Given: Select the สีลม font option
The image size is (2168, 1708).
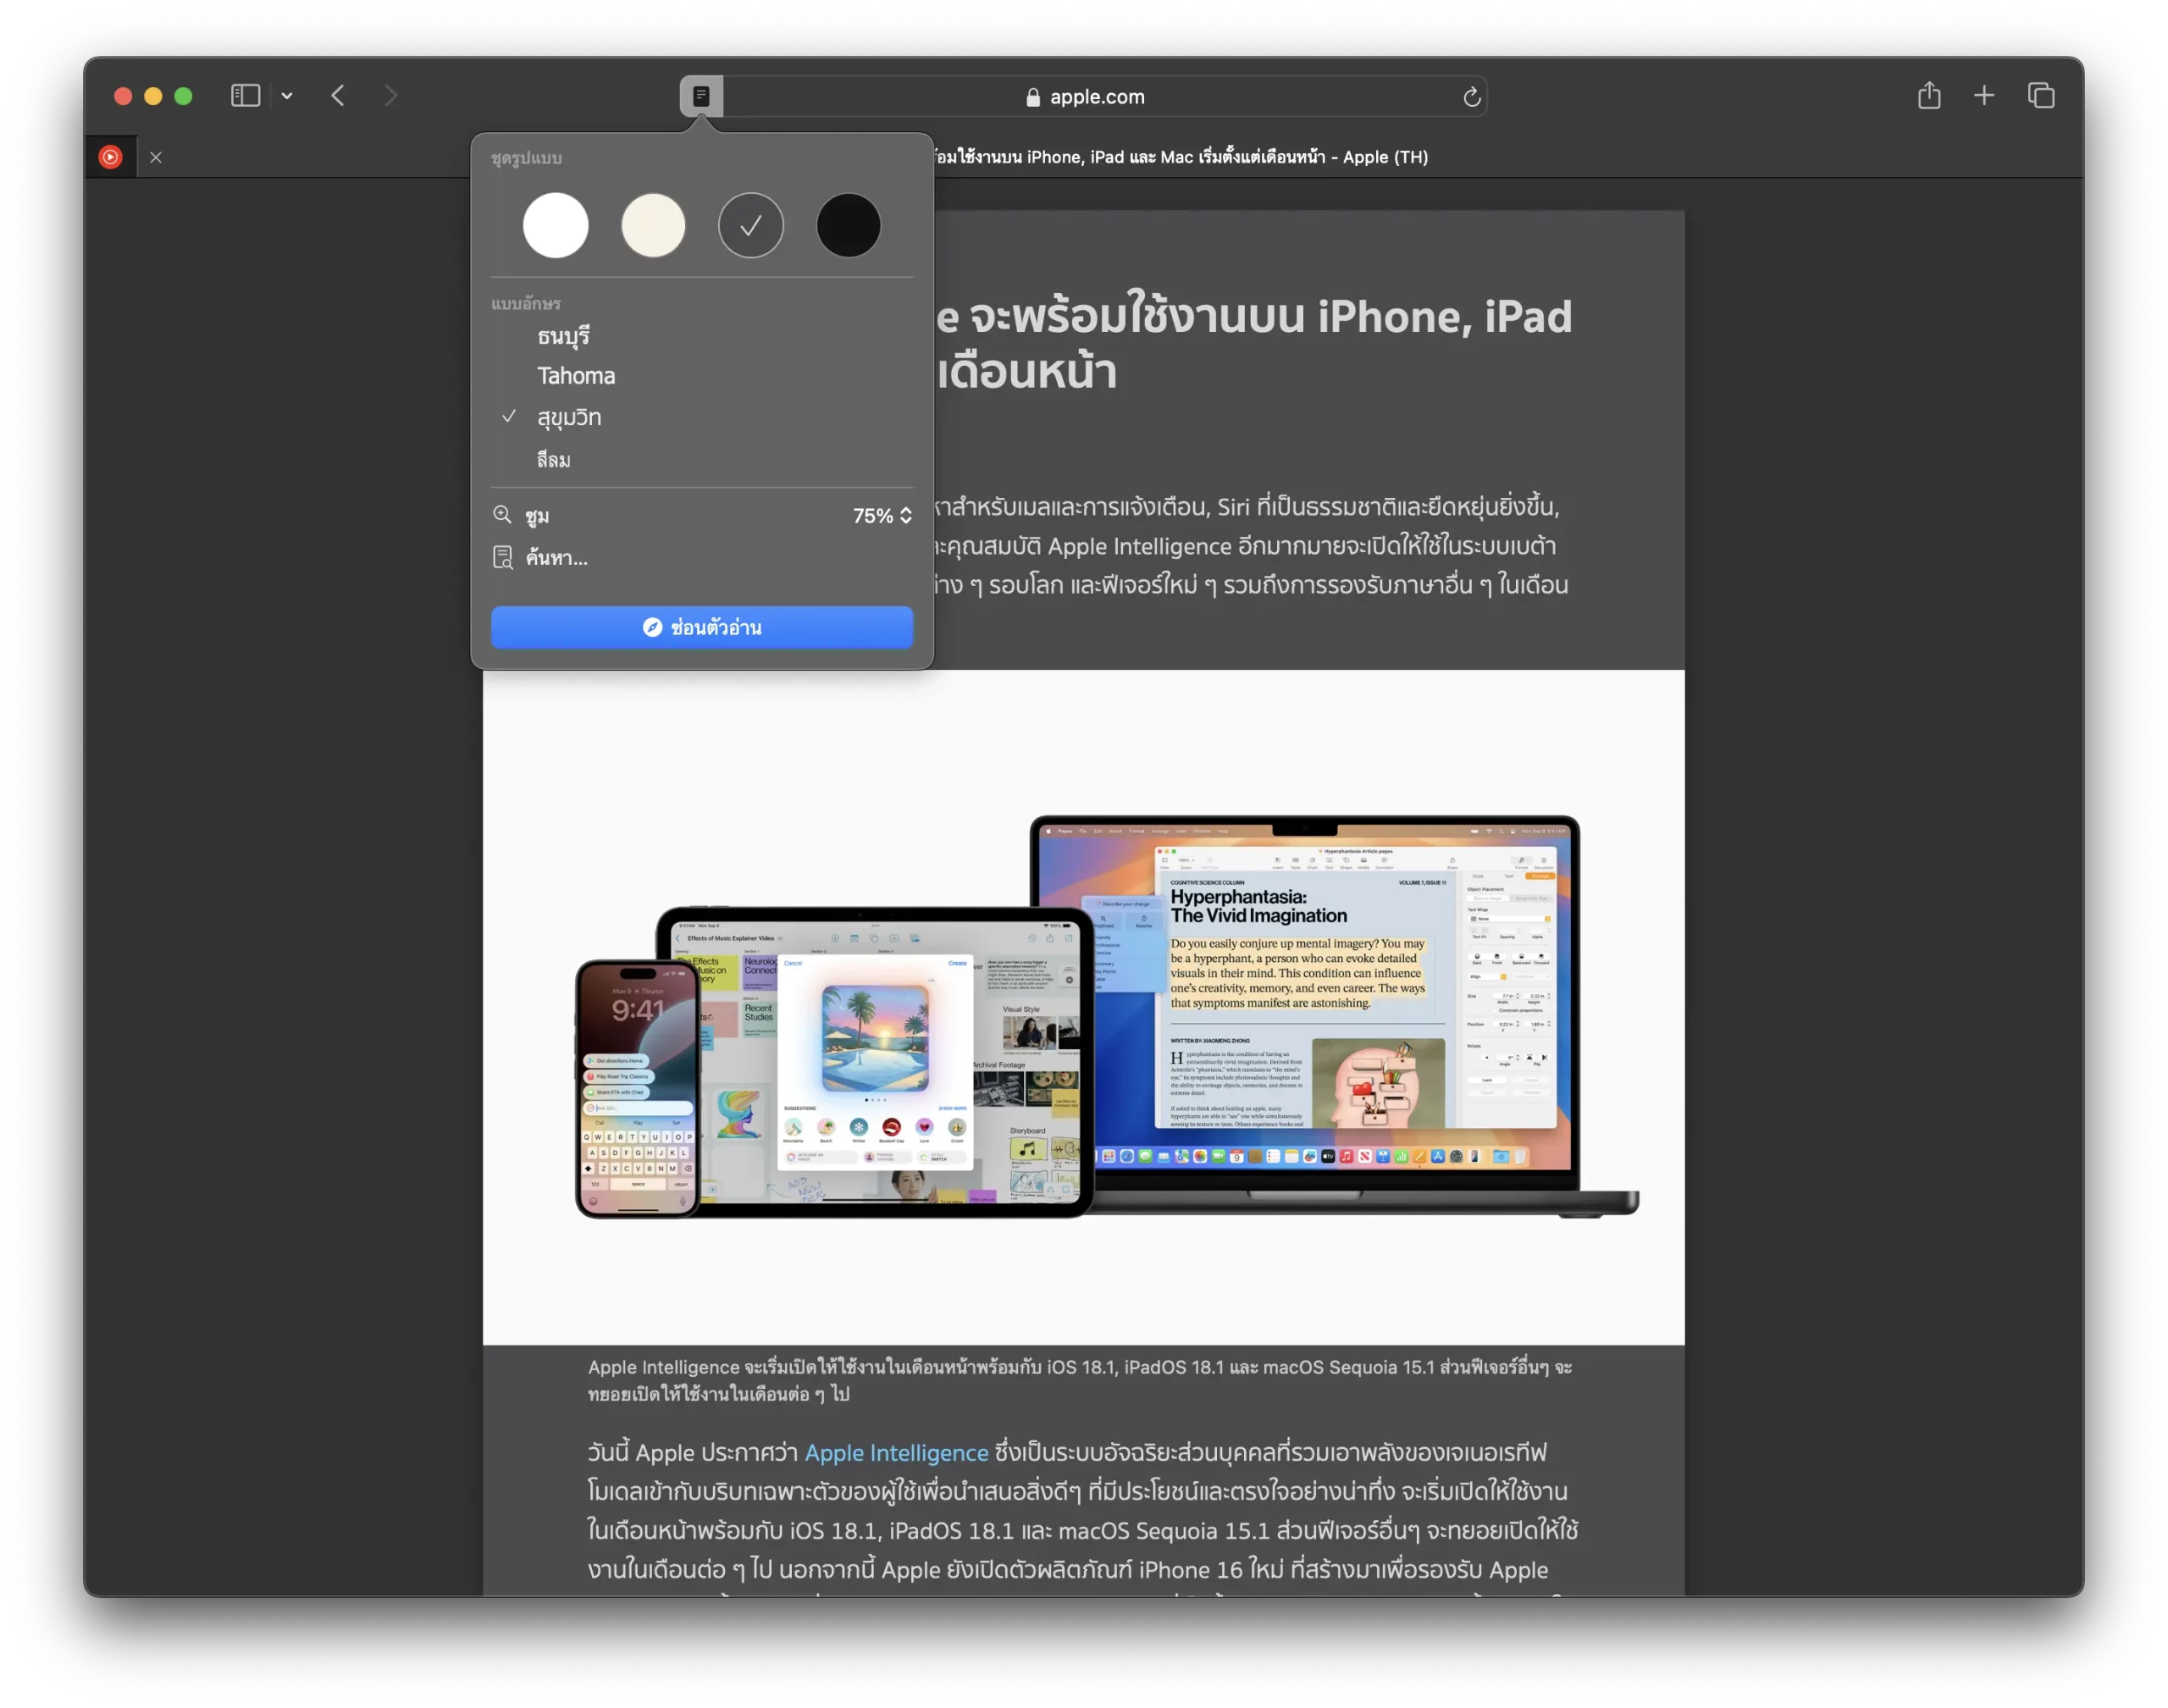Looking at the screenshot, I should pyautogui.click(x=554, y=460).
